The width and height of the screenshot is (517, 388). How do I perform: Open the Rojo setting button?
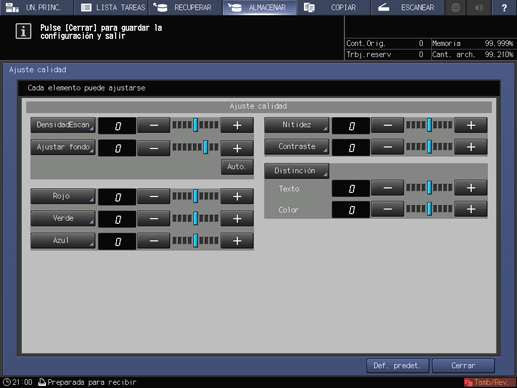63,196
